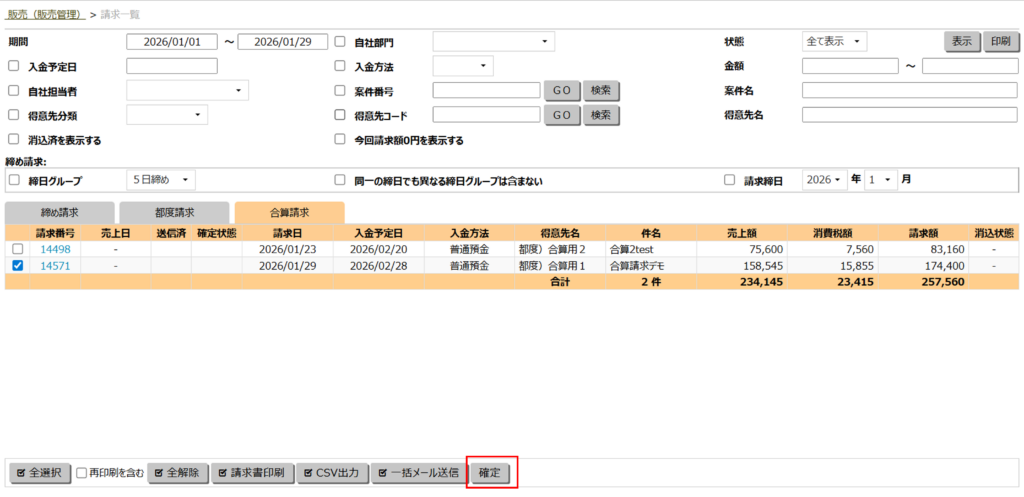Click the 全解除 deselect-all button
1024x497 pixels.
click(177, 472)
